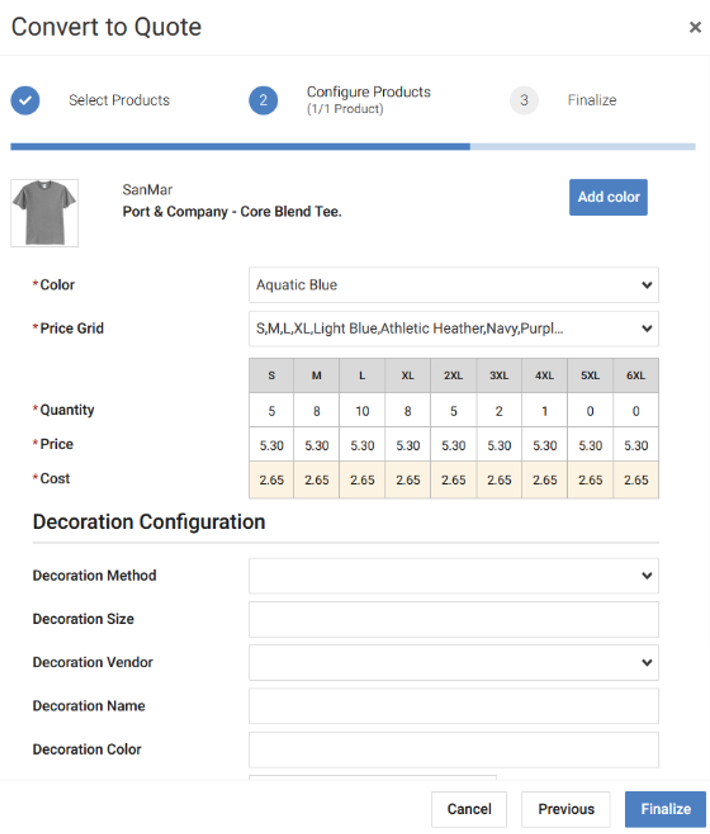This screenshot has width=710, height=834.
Task: Close the Convert to Quote dialog
Action: pos(695,27)
